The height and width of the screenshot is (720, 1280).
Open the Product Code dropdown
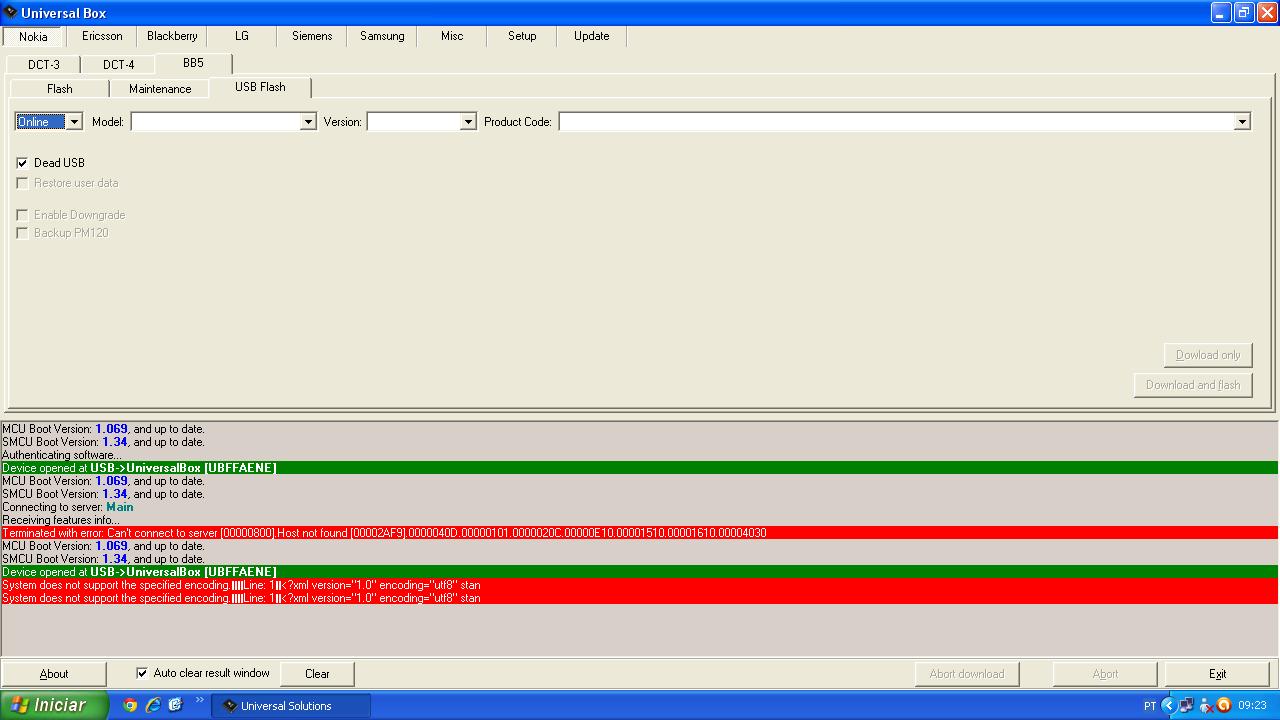point(1242,122)
